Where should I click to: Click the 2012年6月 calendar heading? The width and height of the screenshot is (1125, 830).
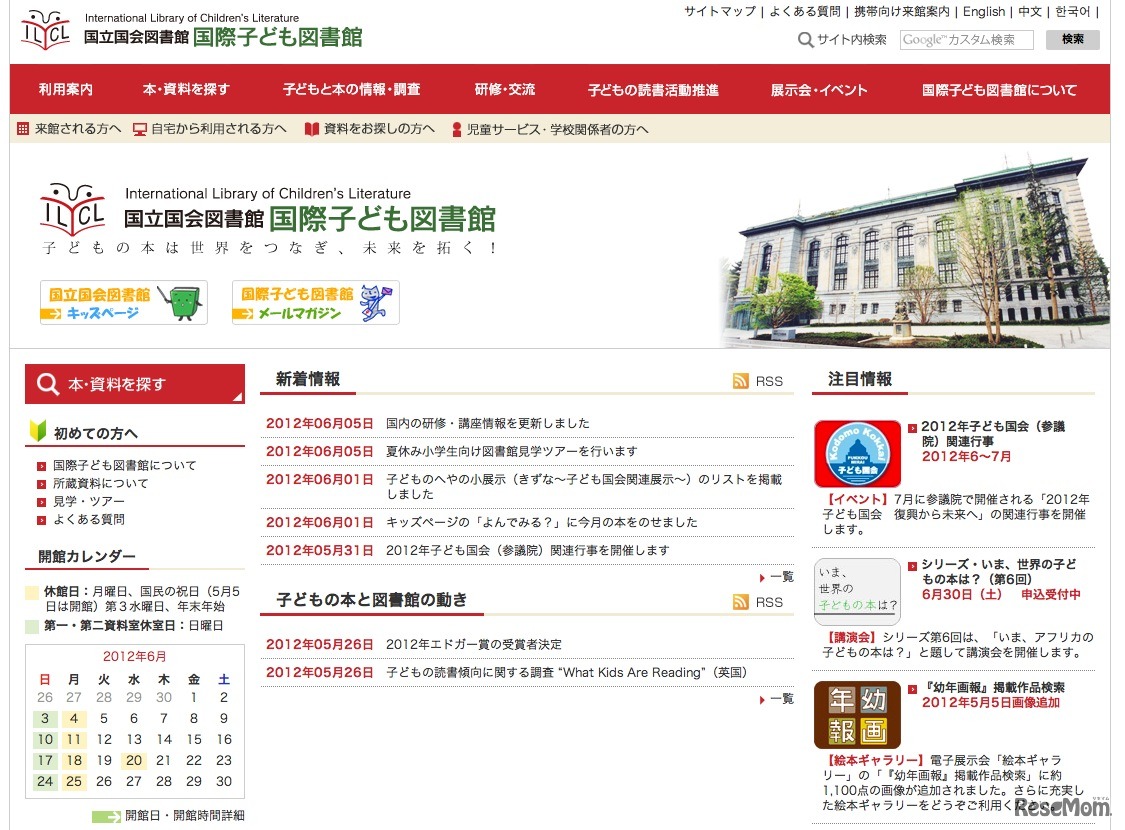pyautogui.click(x=134, y=656)
